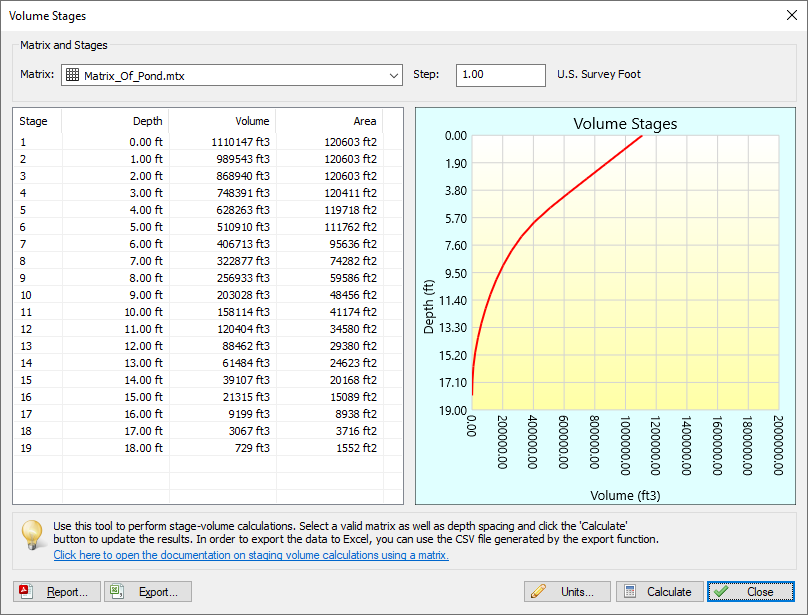Click the Report button
Viewport: 808px width, 615px height.
click(57, 591)
